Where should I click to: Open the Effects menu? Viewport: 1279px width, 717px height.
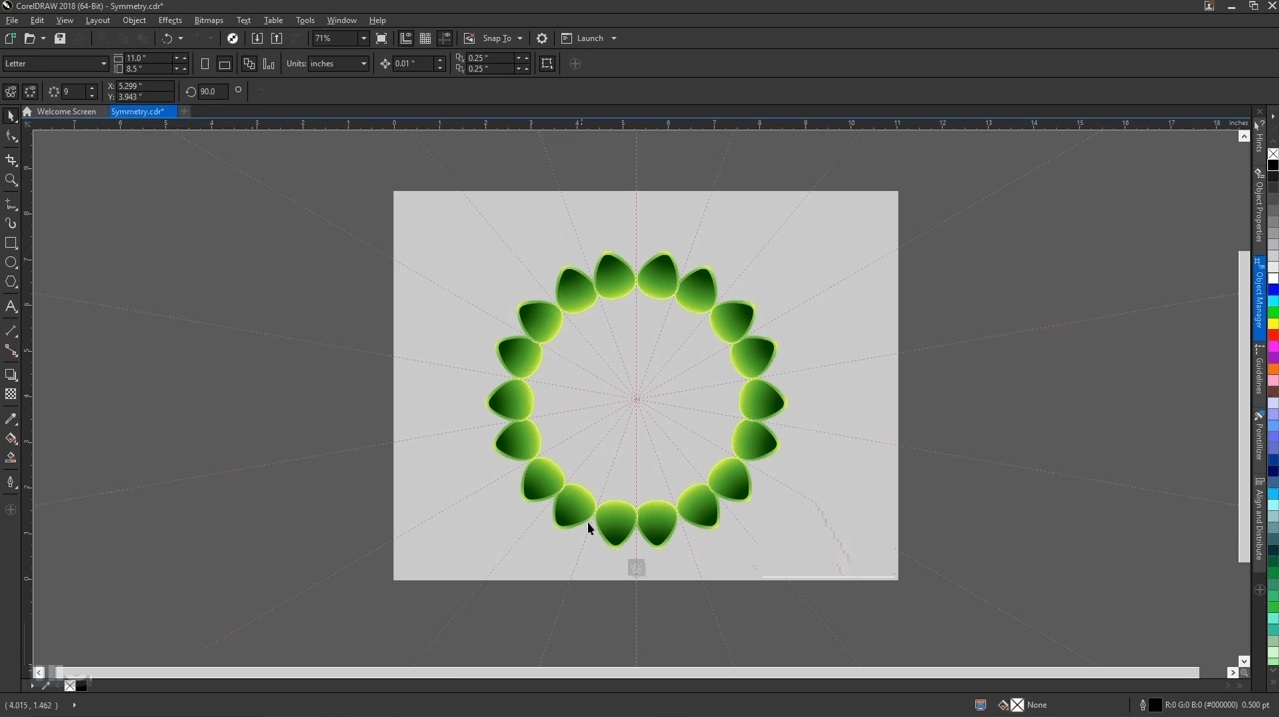tap(170, 20)
